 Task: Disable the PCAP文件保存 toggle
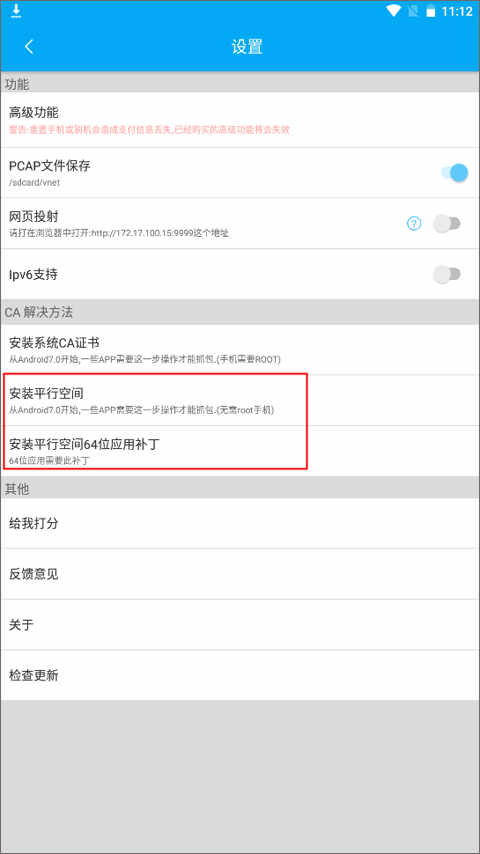(454, 173)
